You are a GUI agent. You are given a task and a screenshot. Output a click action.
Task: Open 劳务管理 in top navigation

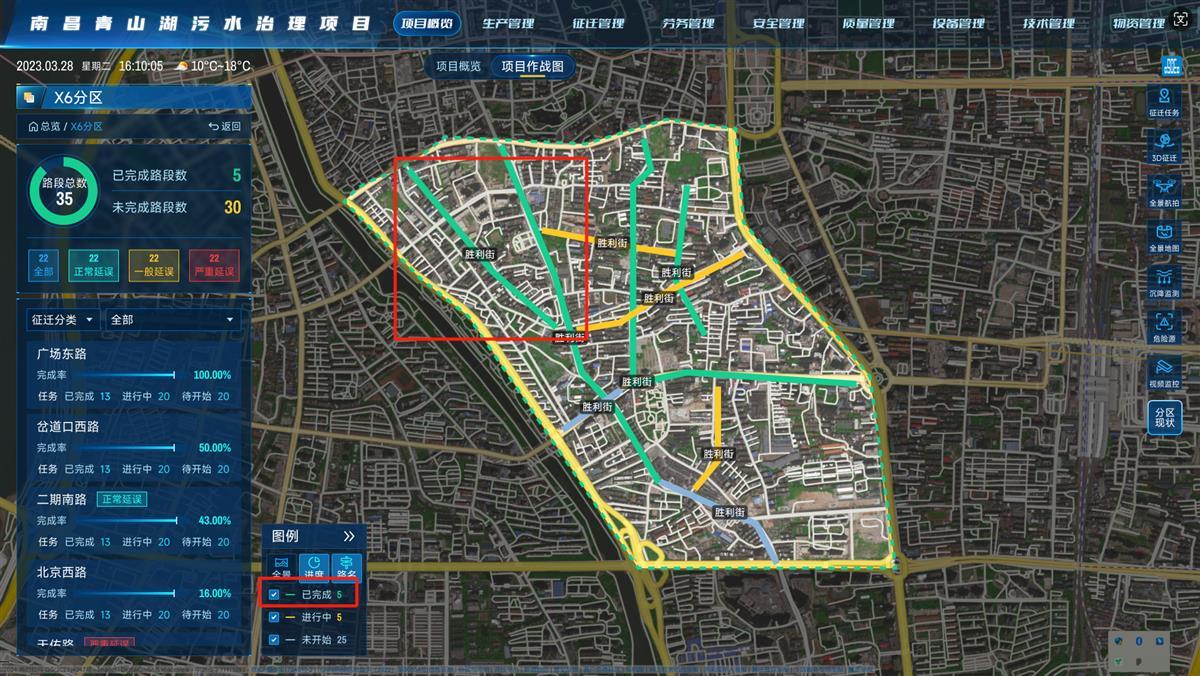coord(688,23)
